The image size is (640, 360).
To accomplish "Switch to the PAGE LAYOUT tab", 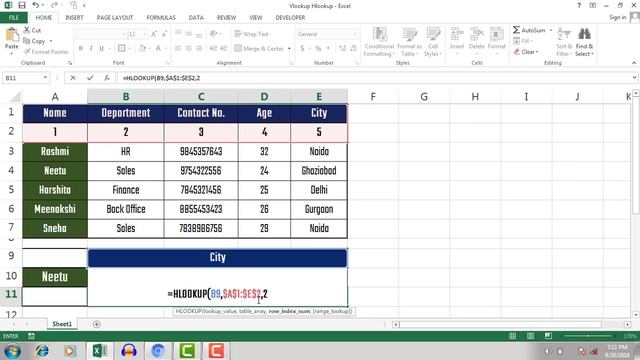I will [x=115, y=18].
